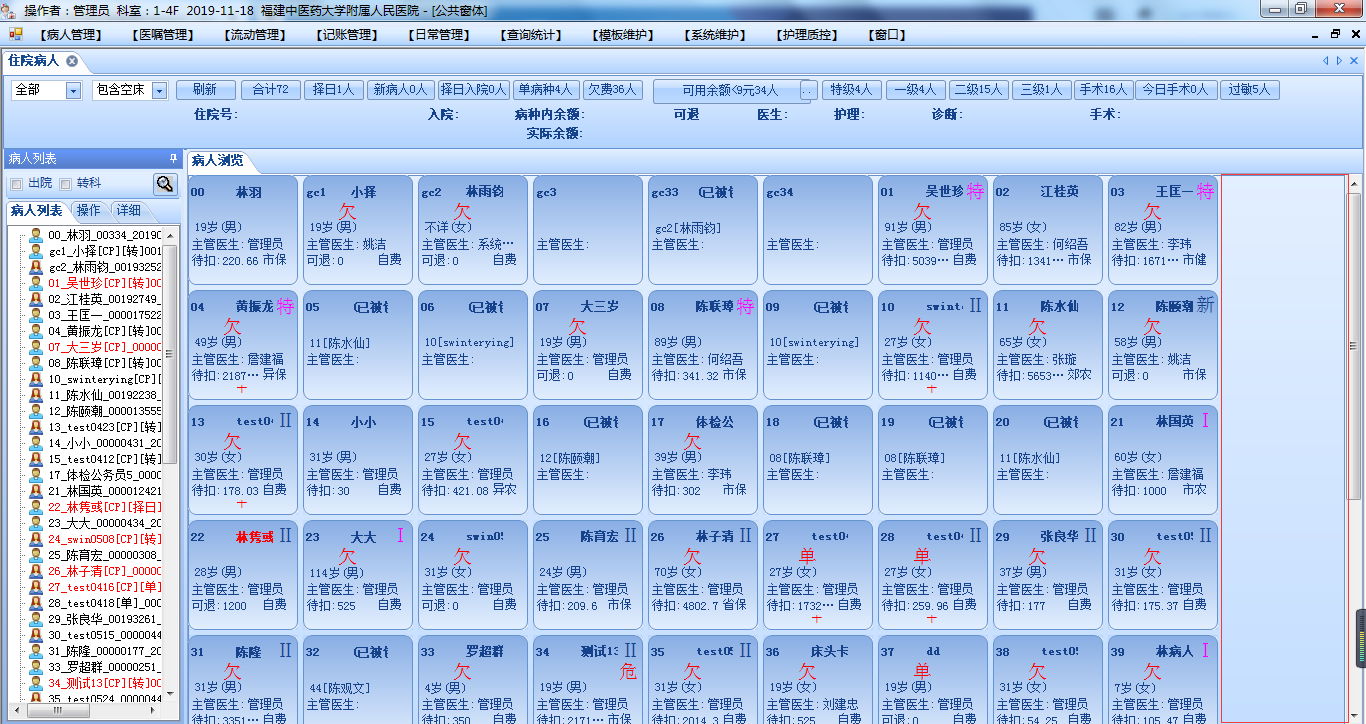Click the 合计72 button
Viewport: 1366px width, 724px height.
point(270,90)
